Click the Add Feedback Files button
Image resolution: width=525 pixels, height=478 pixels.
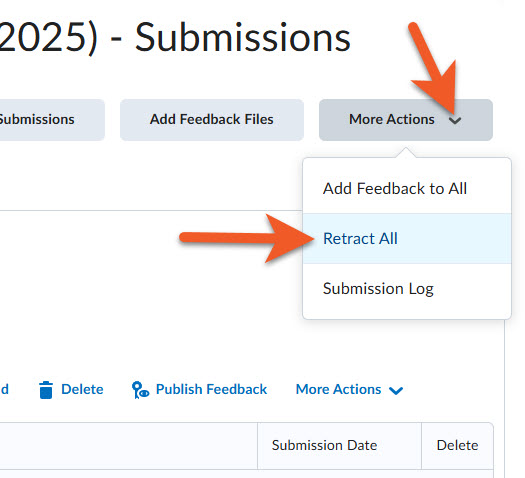212,120
